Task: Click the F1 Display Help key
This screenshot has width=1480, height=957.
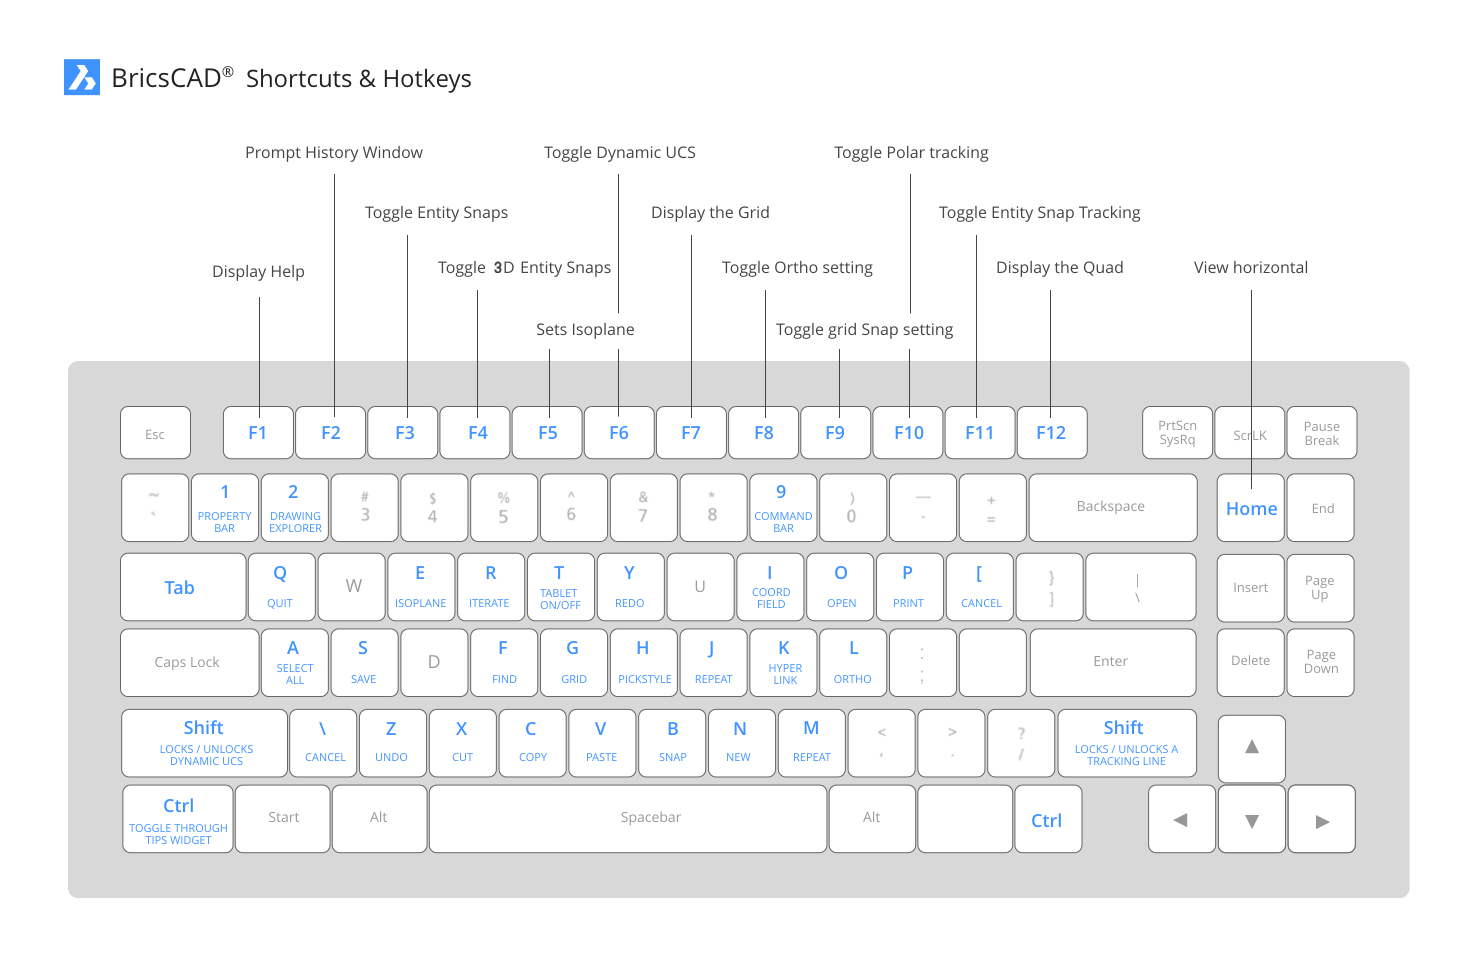Action: (x=258, y=433)
